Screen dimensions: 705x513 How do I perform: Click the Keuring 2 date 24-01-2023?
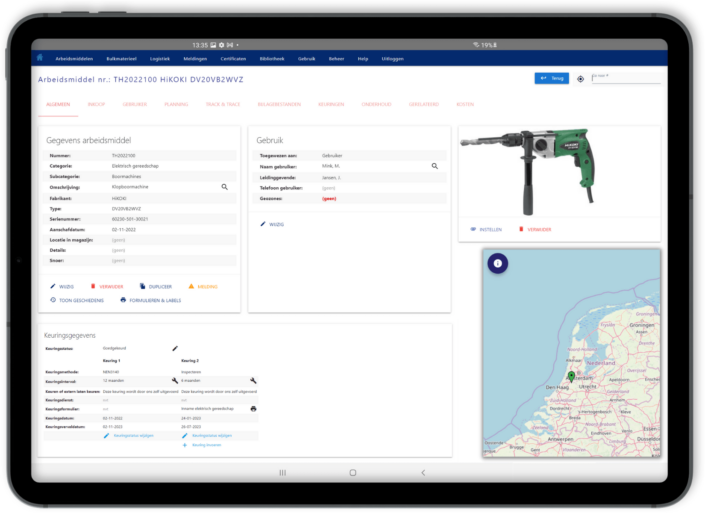click(x=191, y=419)
